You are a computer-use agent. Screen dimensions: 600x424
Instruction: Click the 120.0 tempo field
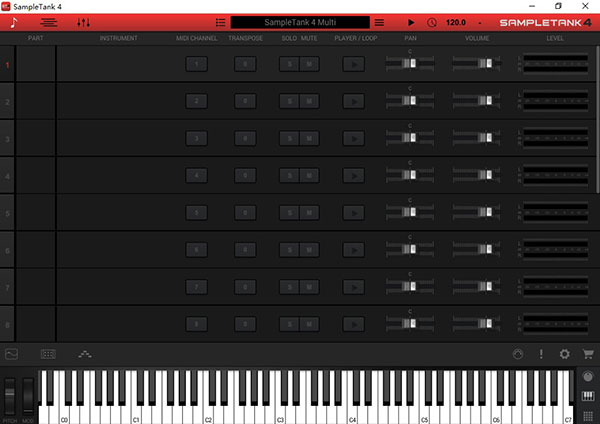(456, 23)
